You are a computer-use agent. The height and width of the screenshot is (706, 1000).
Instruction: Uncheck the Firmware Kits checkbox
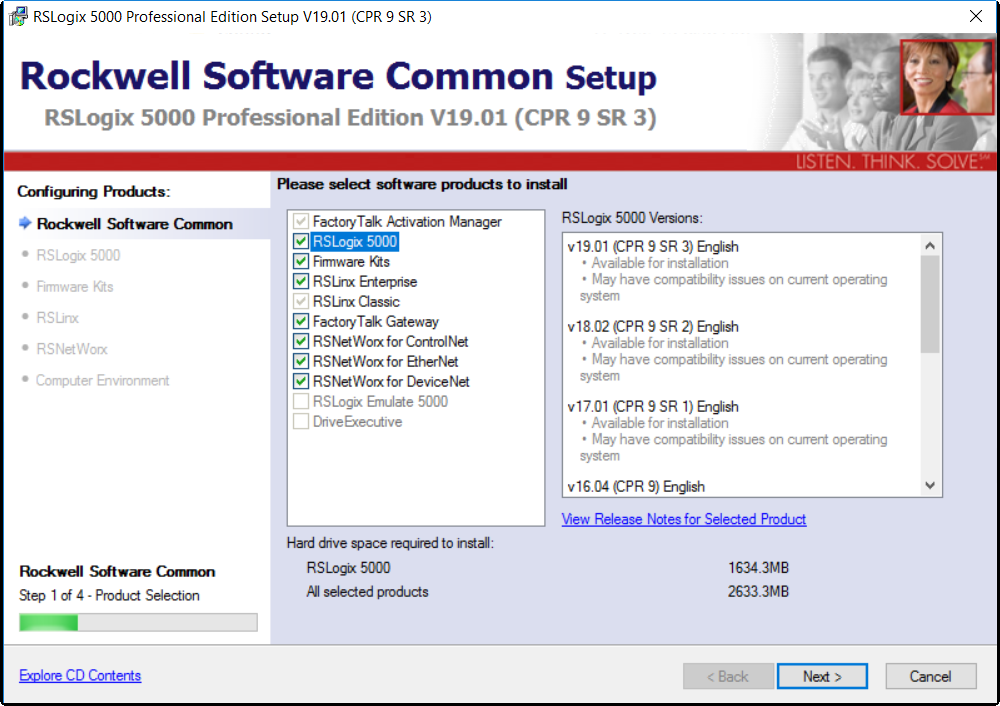tap(300, 261)
